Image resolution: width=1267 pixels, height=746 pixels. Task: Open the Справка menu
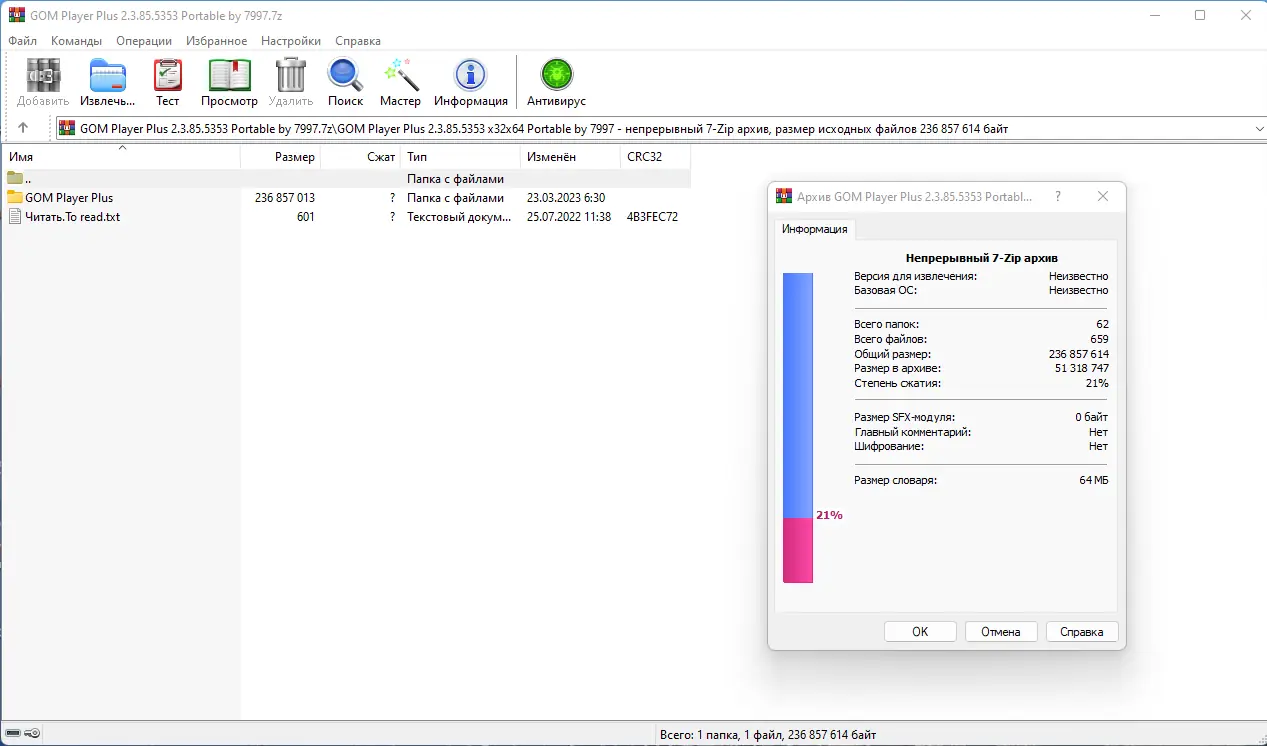358,41
